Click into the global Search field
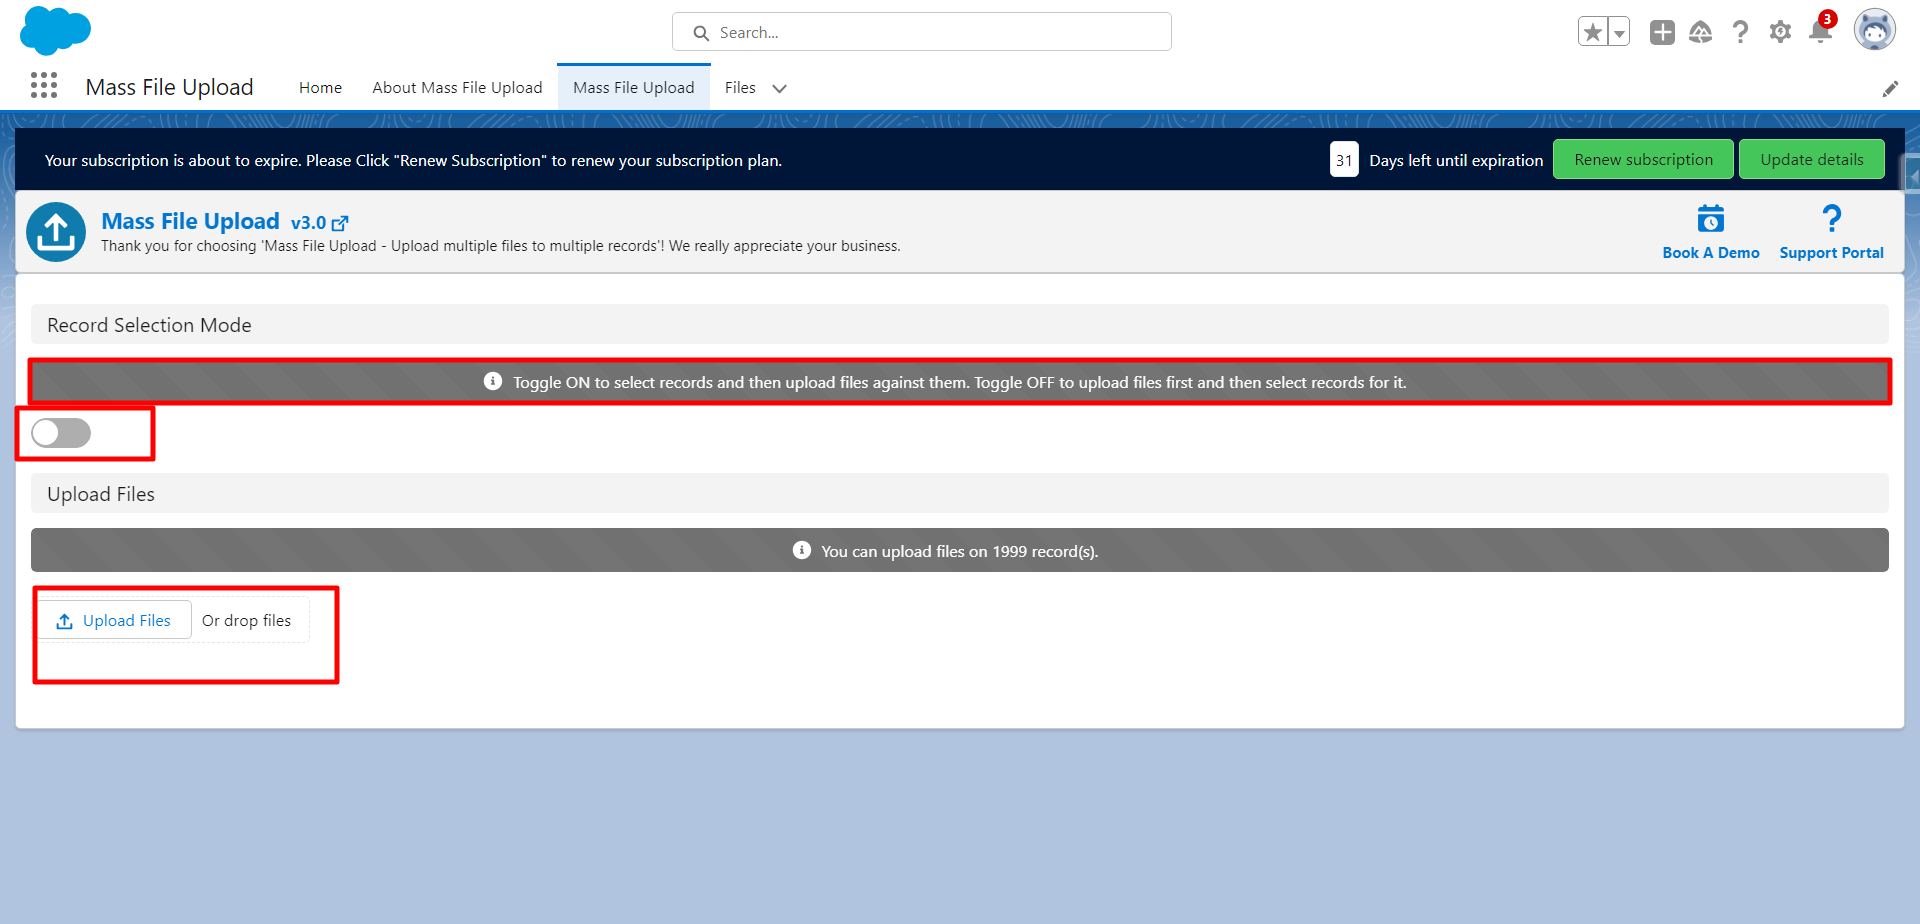1920x924 pixels. click(922, 32)
